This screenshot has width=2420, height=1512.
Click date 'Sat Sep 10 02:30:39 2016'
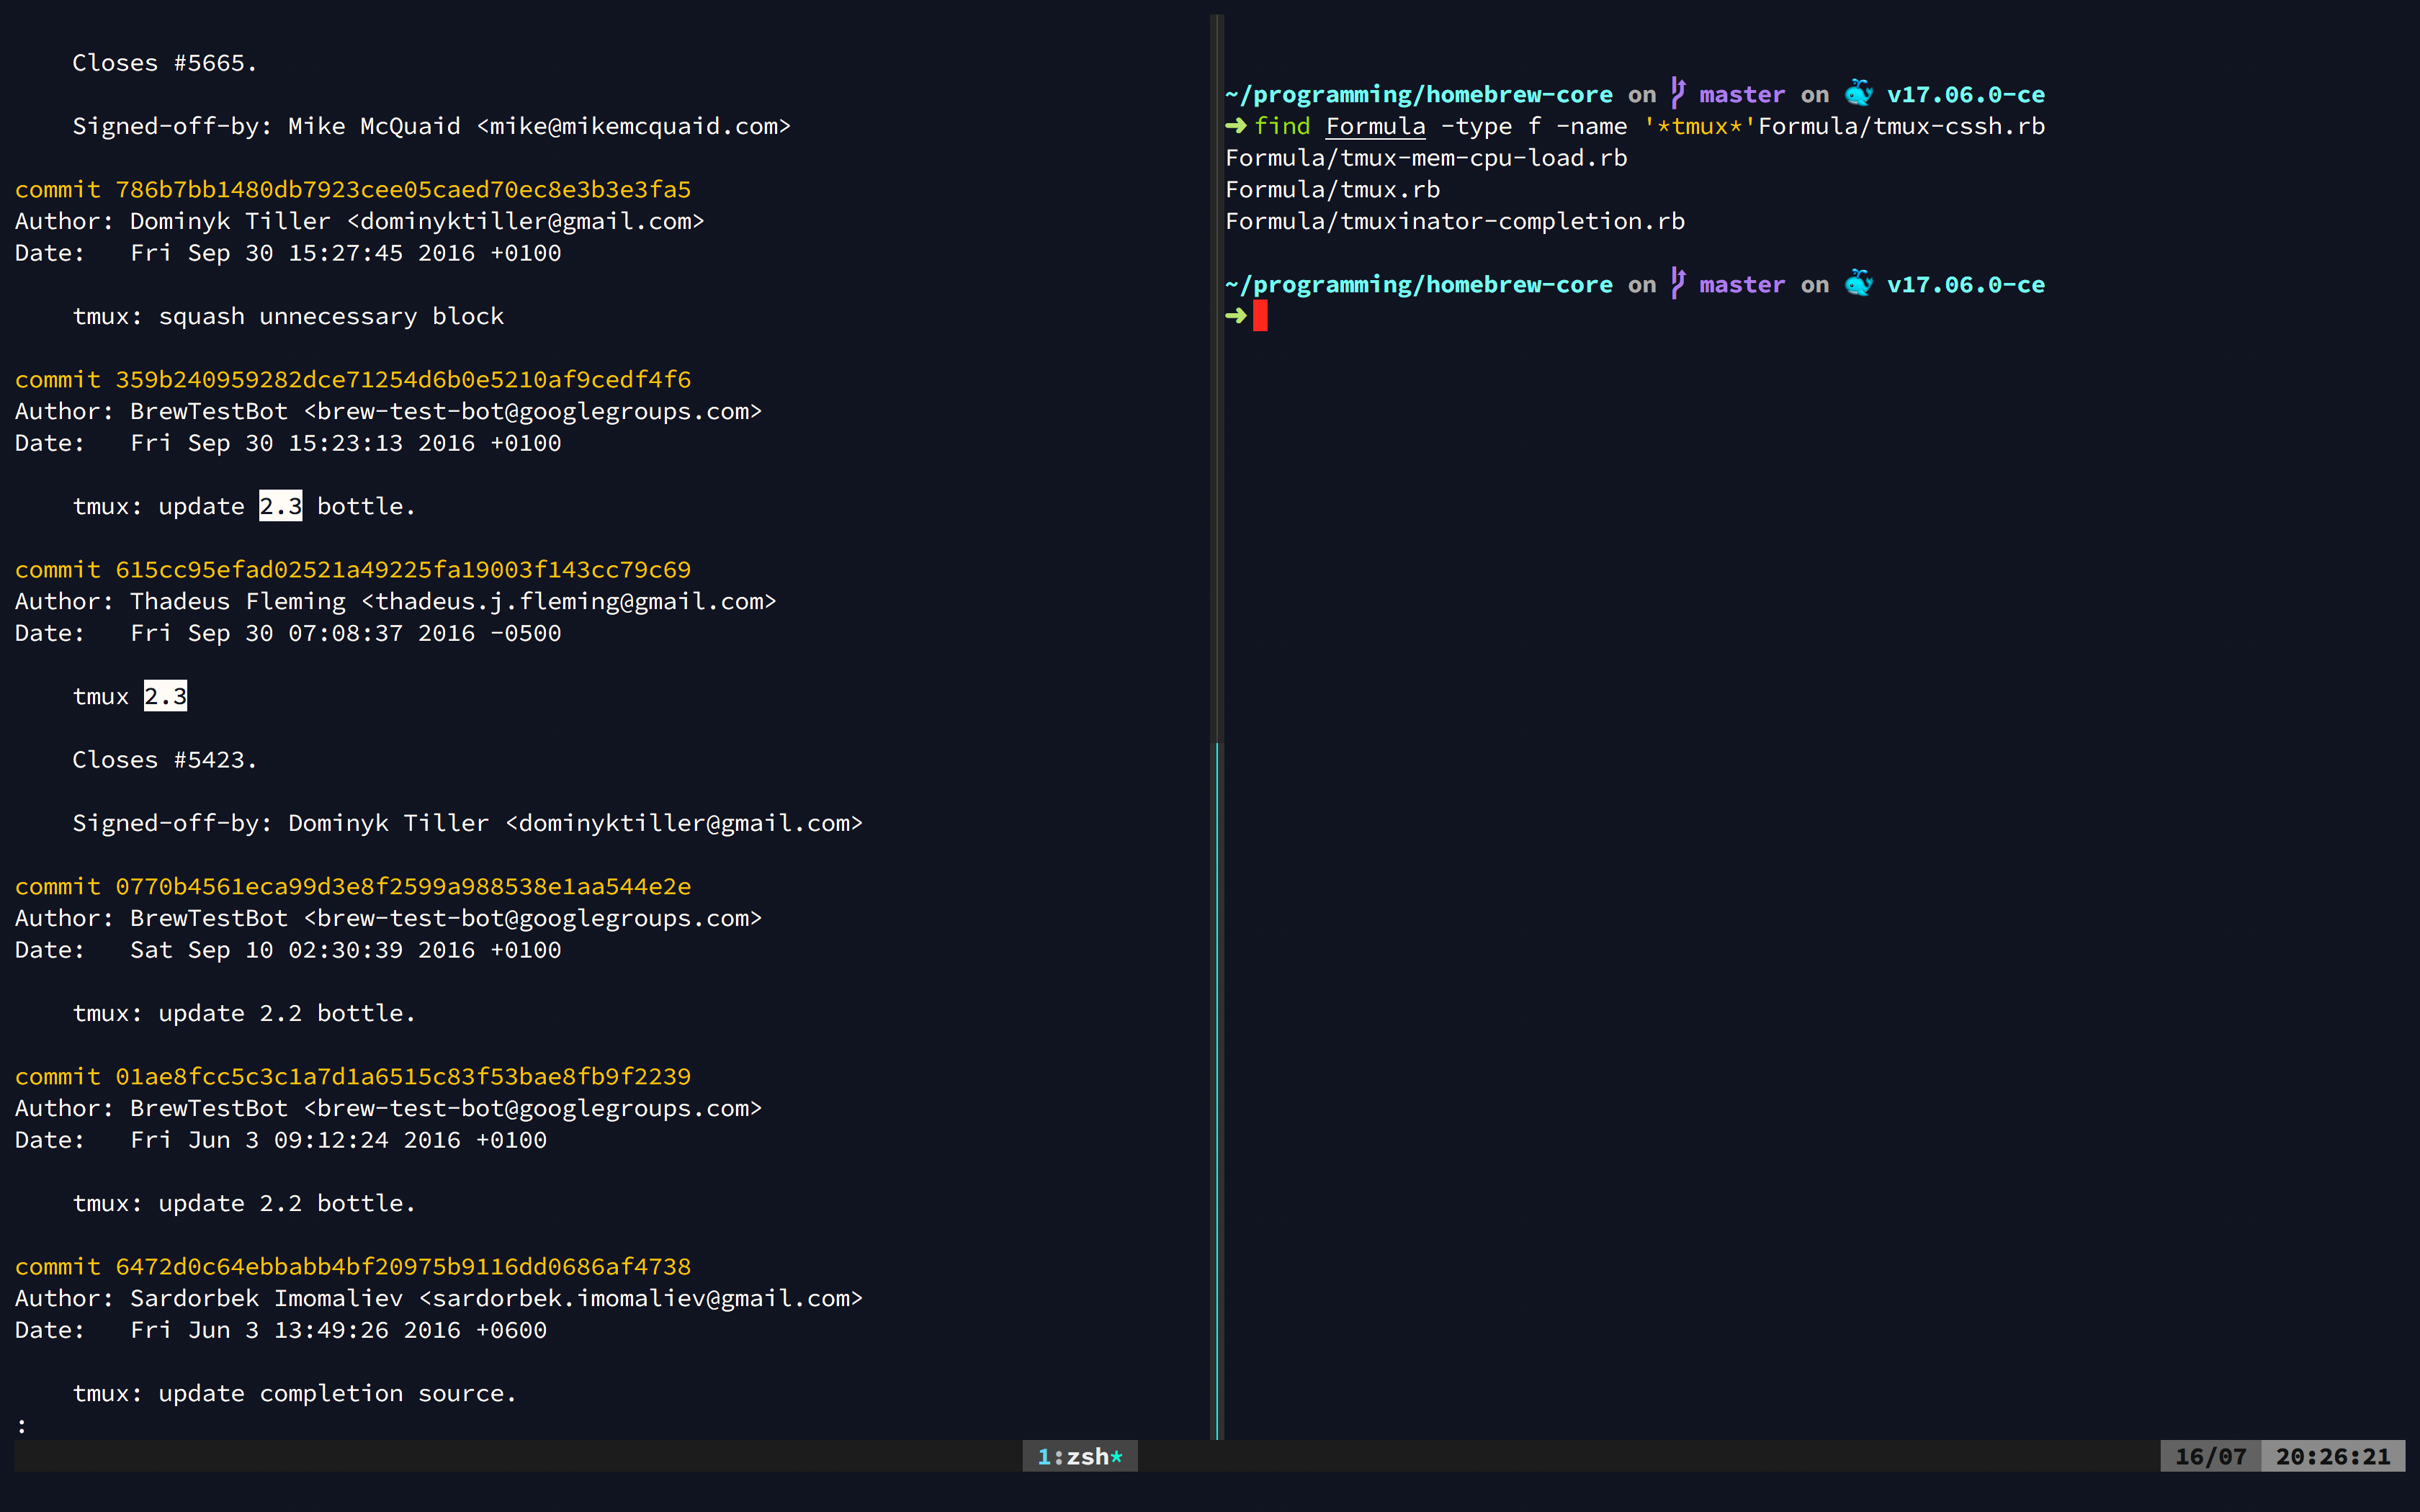303,950
